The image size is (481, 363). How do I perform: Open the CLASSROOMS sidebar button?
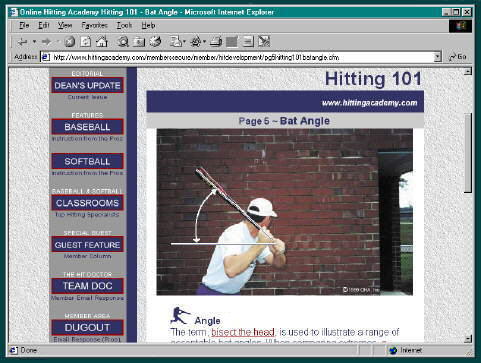coord(87,203)
